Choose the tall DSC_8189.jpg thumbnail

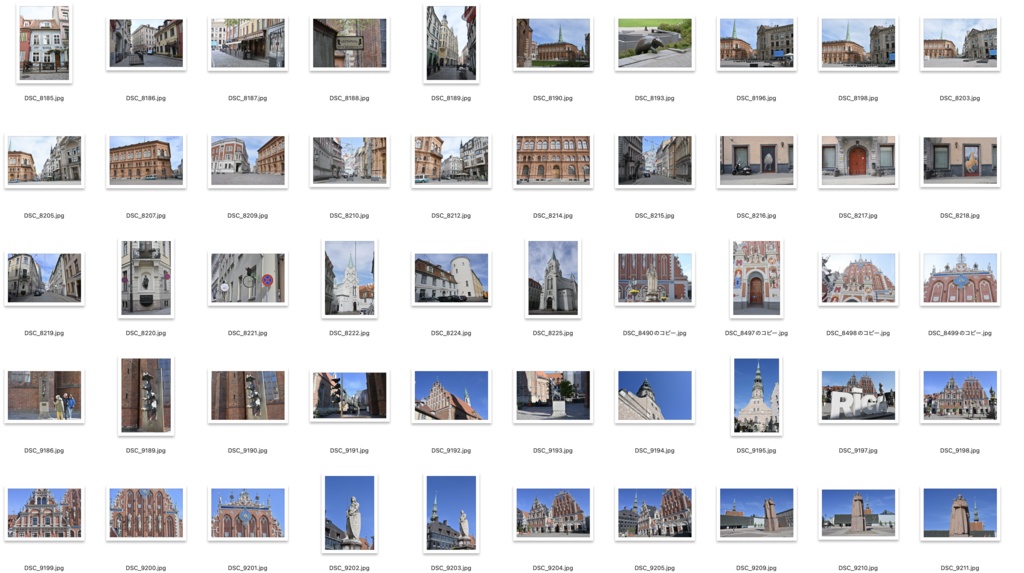pyautogui.click(x=451, y=43)
